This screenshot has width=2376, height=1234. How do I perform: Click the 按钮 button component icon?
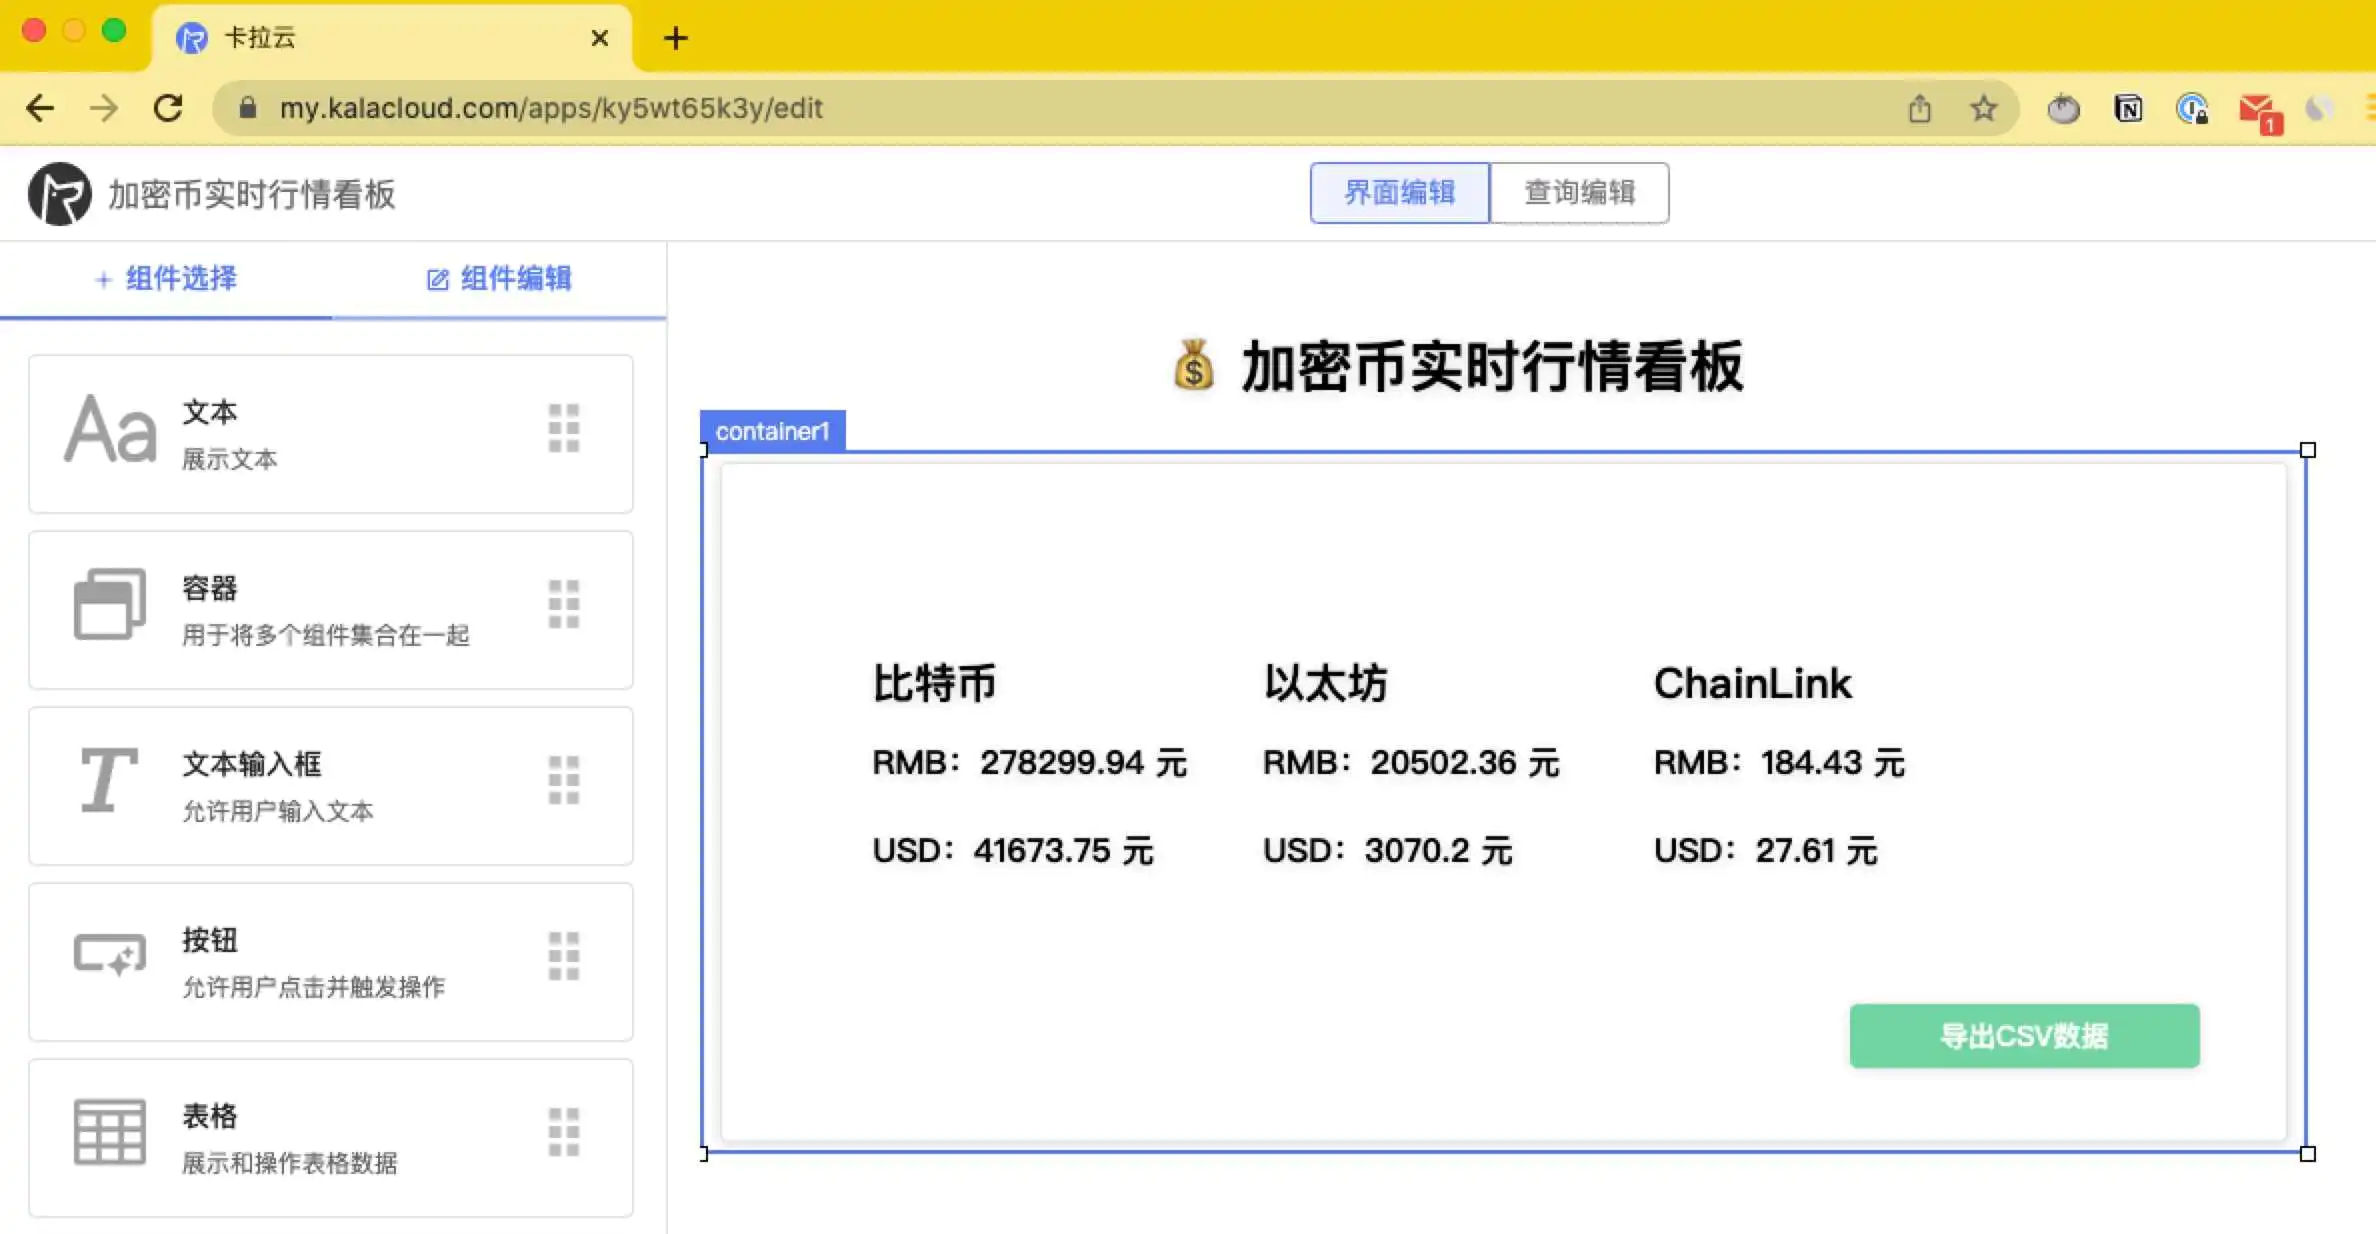pos(109,955)
